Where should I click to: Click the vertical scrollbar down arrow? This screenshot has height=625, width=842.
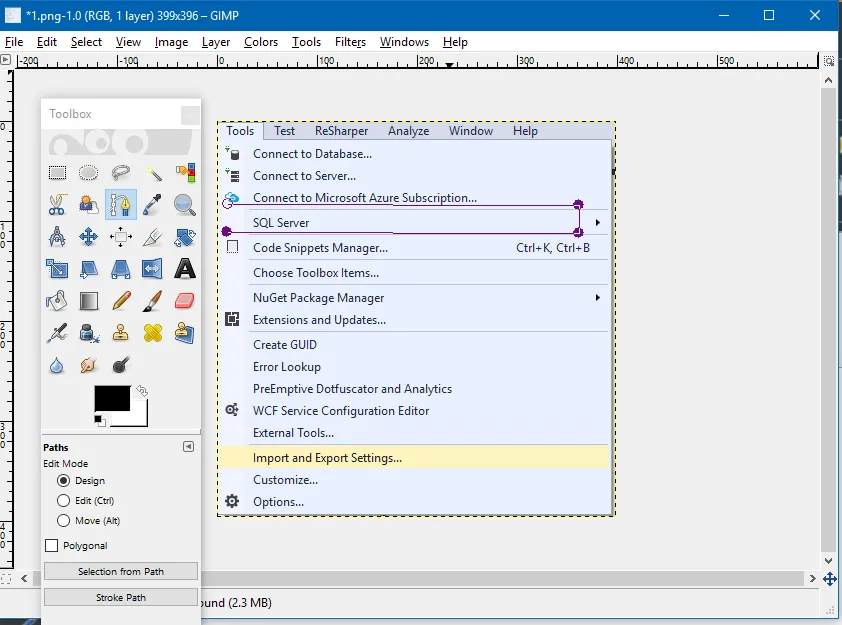(x=829, y=561)
